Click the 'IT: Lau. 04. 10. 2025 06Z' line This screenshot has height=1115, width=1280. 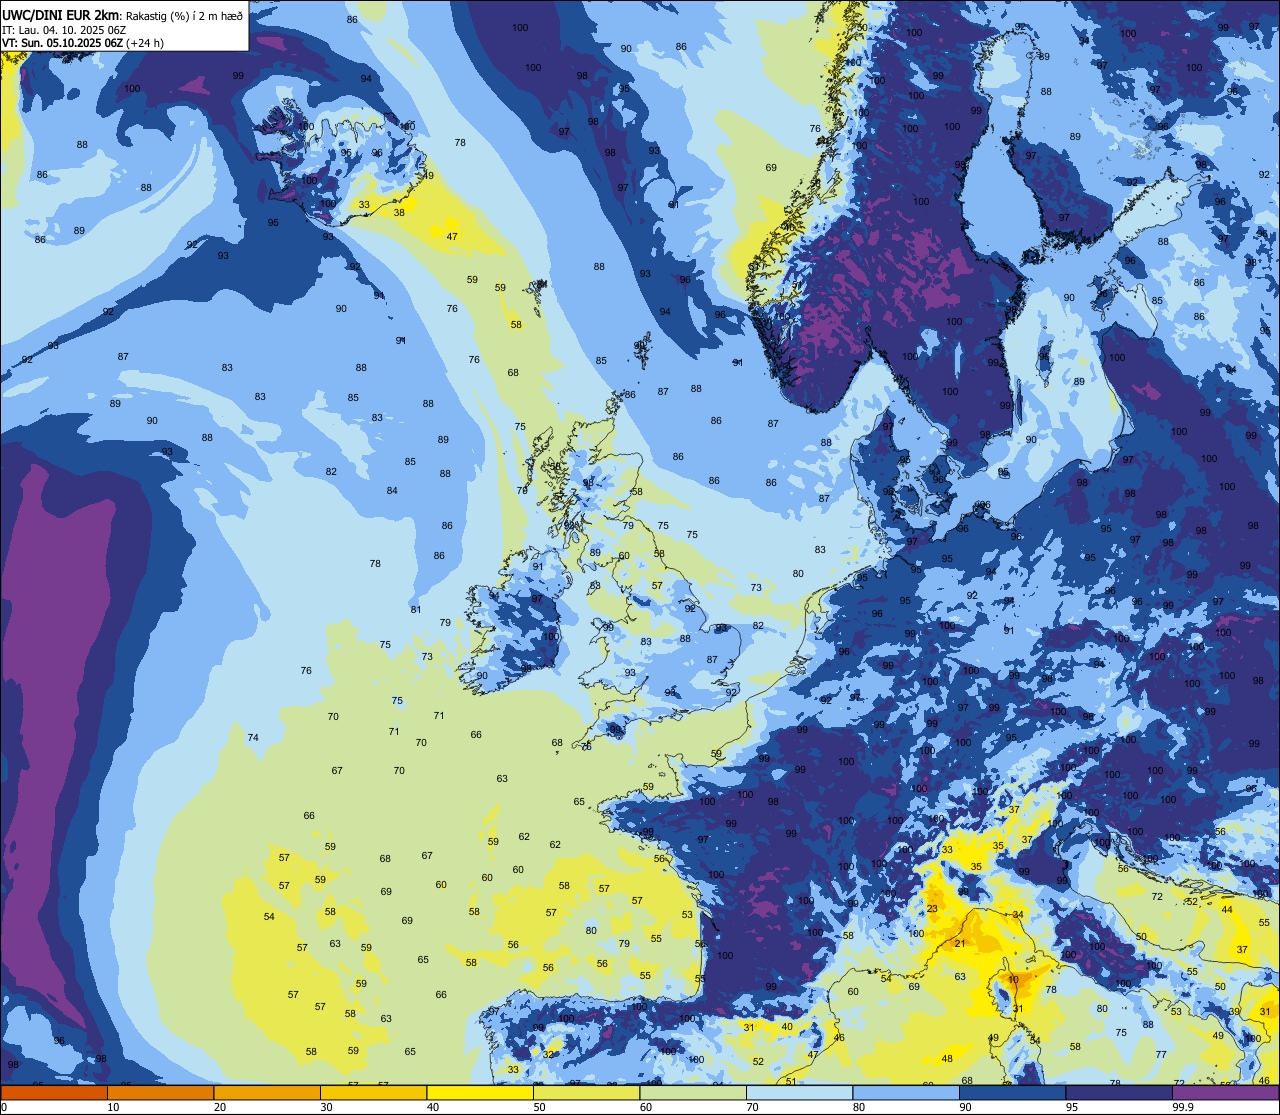[64, 29]
